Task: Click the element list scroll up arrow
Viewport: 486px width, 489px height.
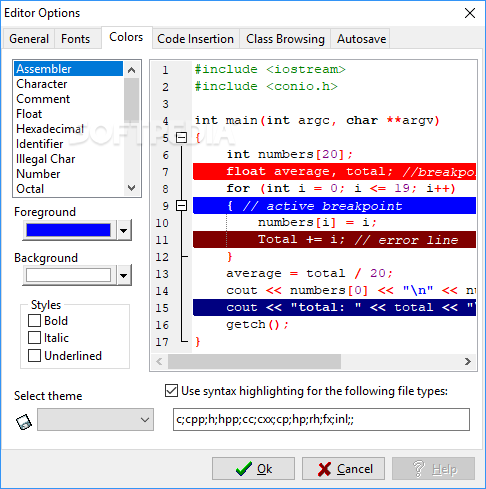Action: pos(132,70)
